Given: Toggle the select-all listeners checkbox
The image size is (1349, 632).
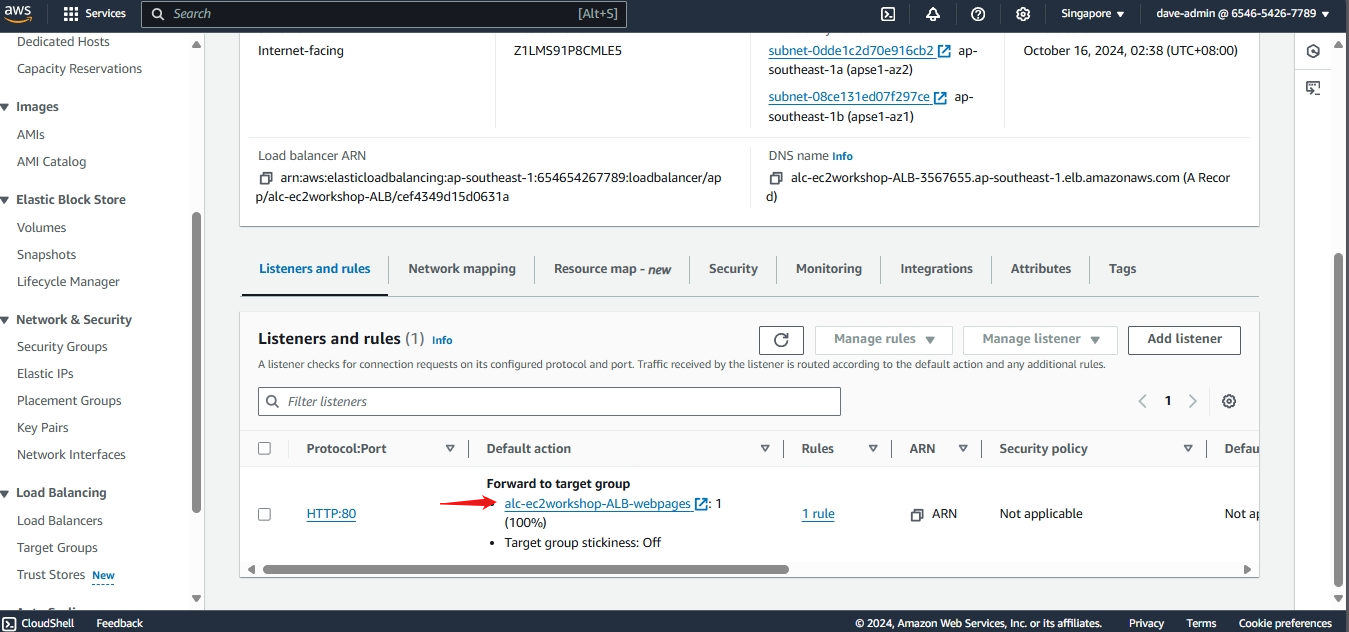Looking at the screenshot, I should click(264, 448).
